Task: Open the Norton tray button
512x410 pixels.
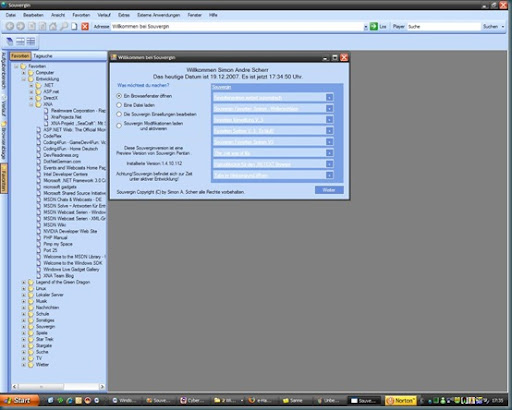Action: (401, 400)
